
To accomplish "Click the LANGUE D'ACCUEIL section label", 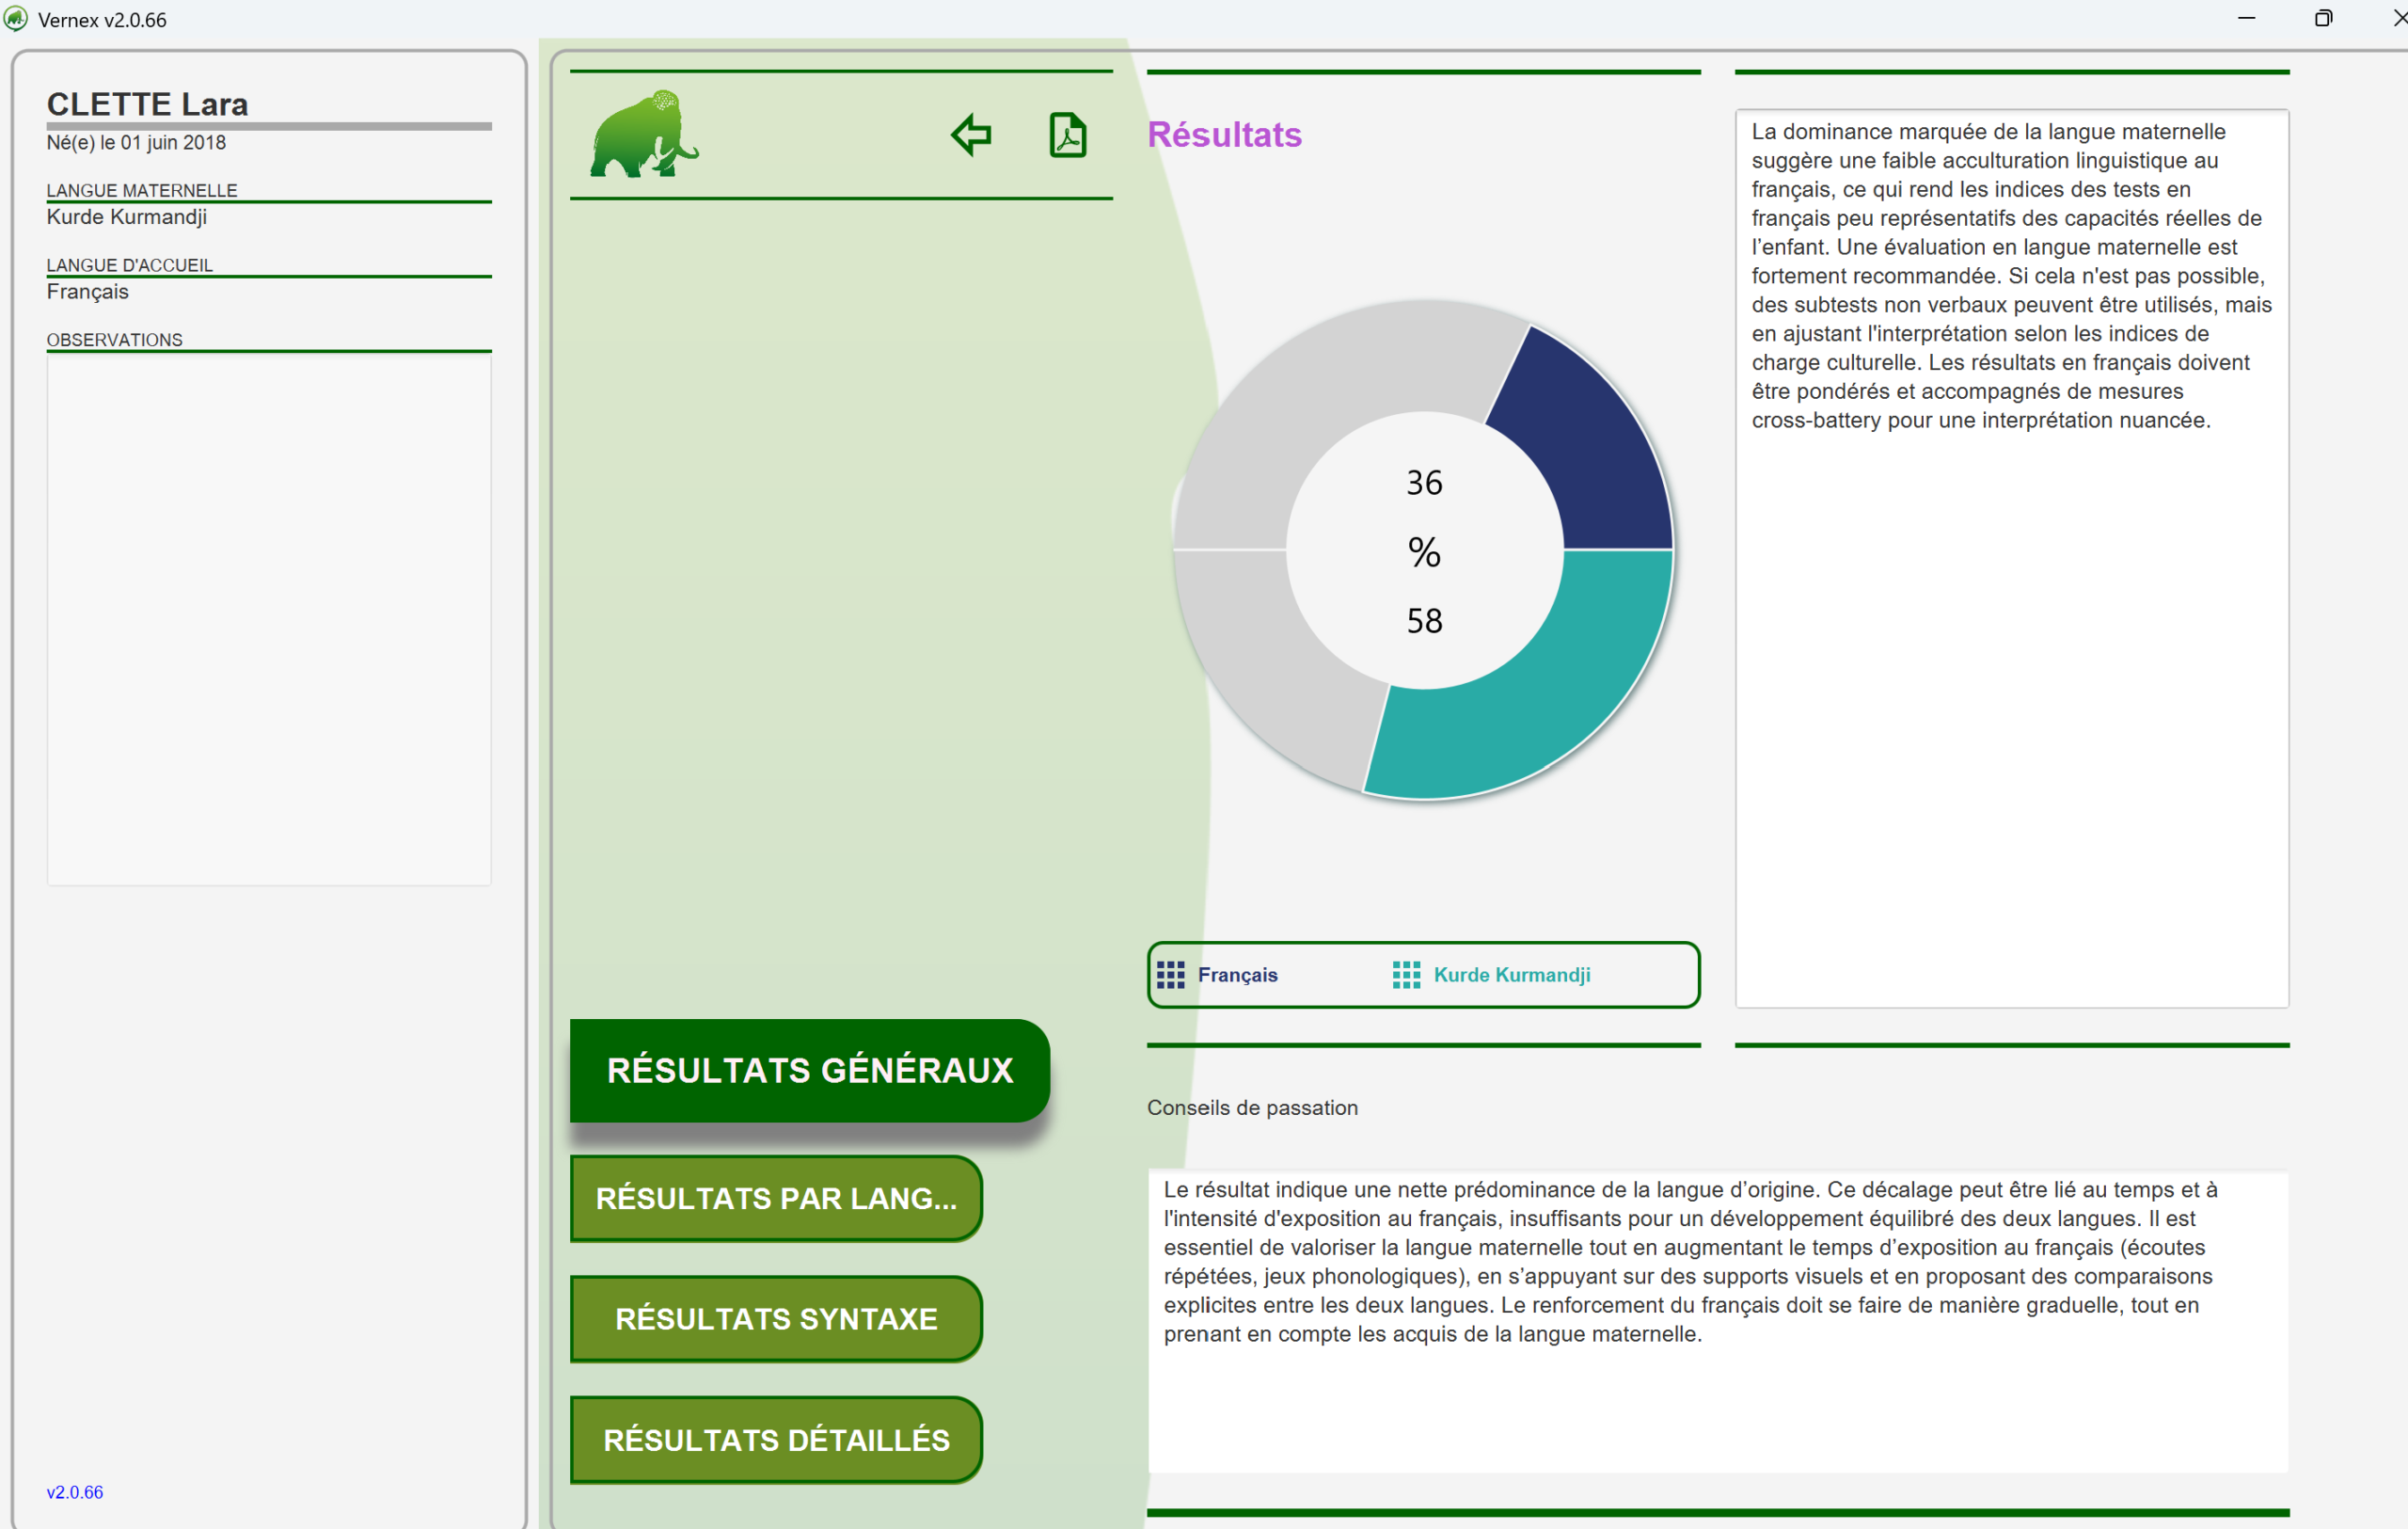I will (130, 265).
